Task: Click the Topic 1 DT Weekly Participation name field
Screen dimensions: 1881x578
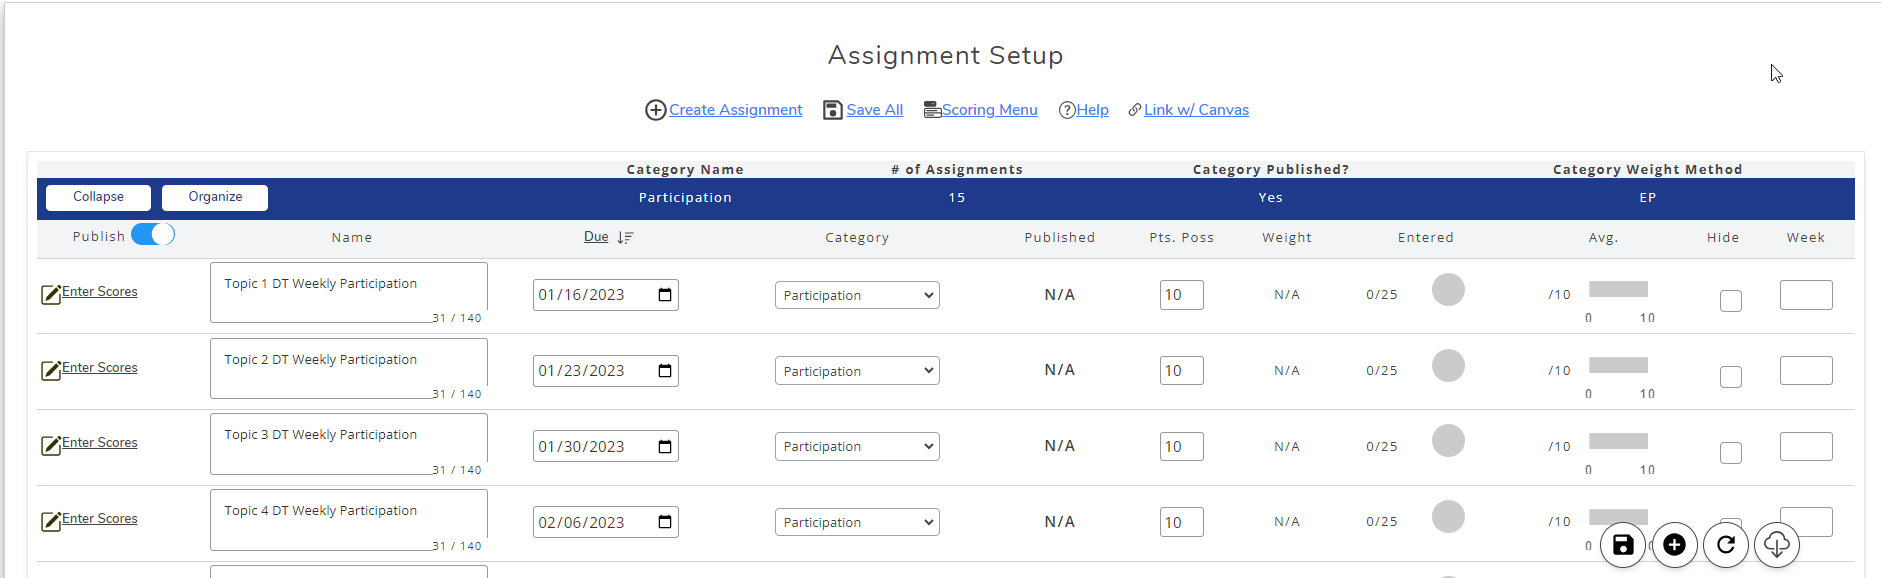Action: pos(349,292)
